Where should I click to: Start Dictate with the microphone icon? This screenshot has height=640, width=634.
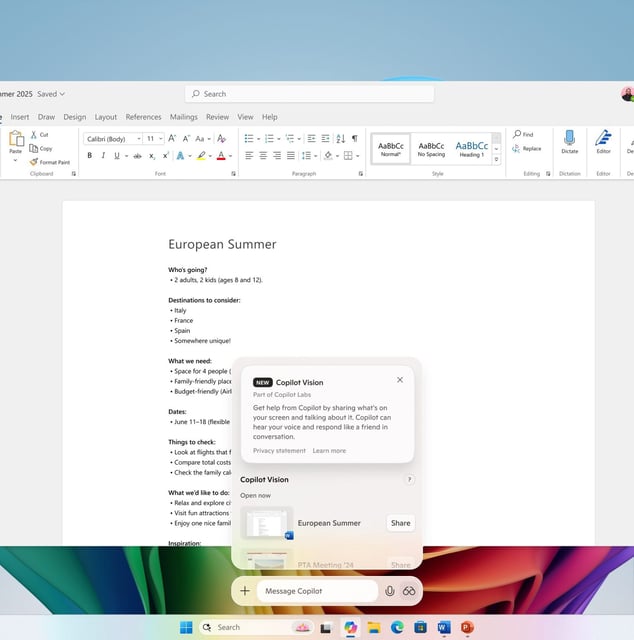[x=569, y=142]
